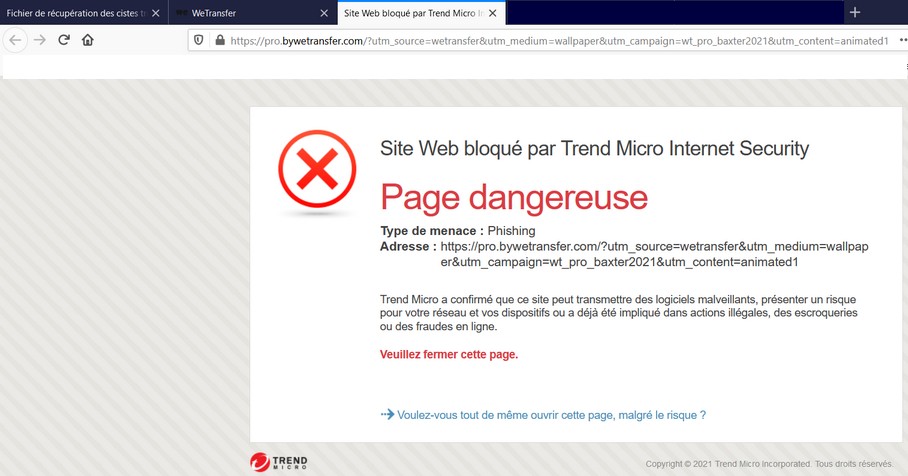Click the Trend Micro copyright notice
Image resolution: width=908 pixels, height=476 pixels.
pos(769,464)
